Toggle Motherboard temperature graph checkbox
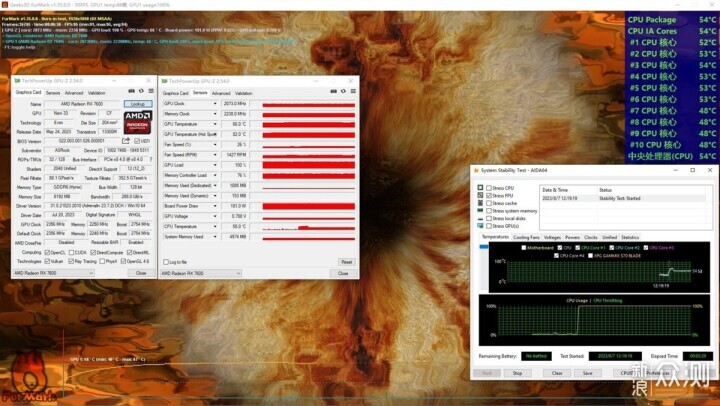Viewport: 720px width, 406px height. tap(523, 248)
